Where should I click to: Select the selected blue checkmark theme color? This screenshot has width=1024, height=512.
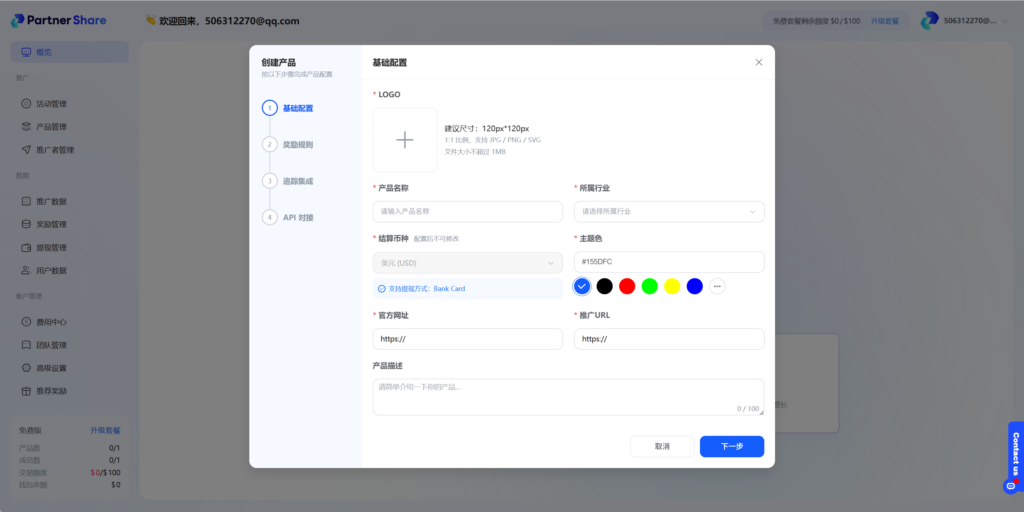pos(582,286)
